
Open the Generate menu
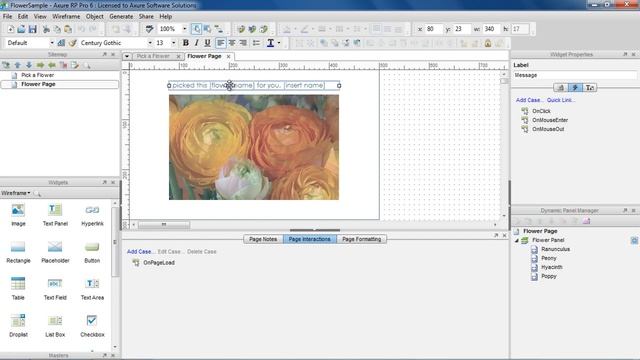[x=121, y=16]
